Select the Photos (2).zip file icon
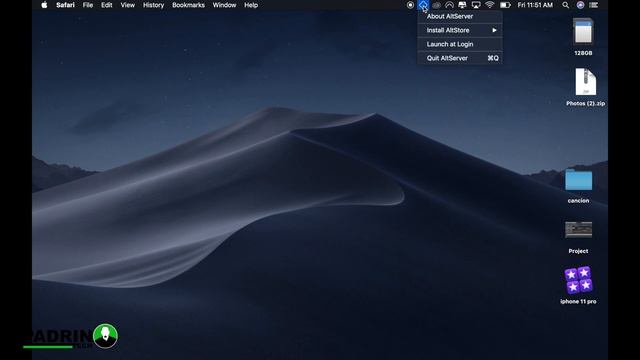This screenshot has height=360, width=640. click(x=585, y=82)
